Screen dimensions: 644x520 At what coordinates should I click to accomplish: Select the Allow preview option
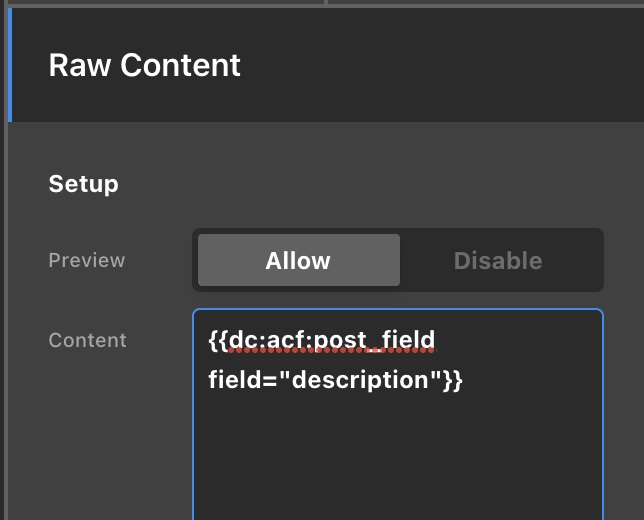point(298,261)
